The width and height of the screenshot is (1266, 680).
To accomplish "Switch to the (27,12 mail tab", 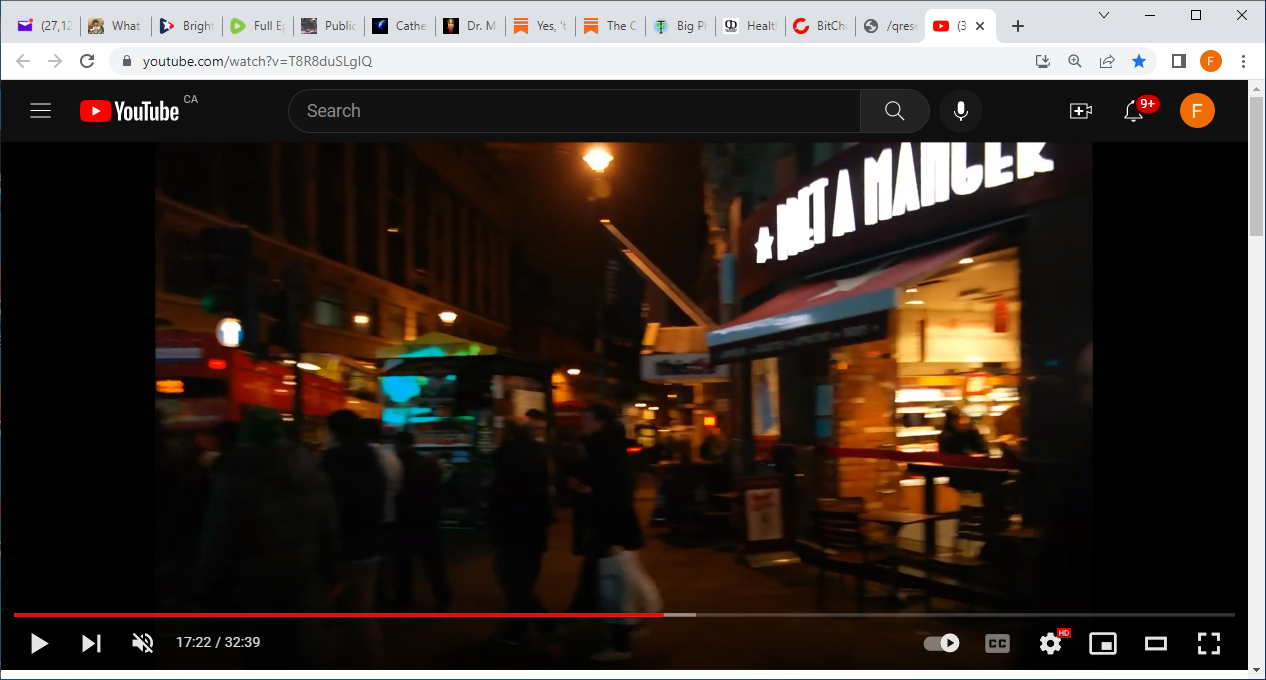I will tap(45, 26).
